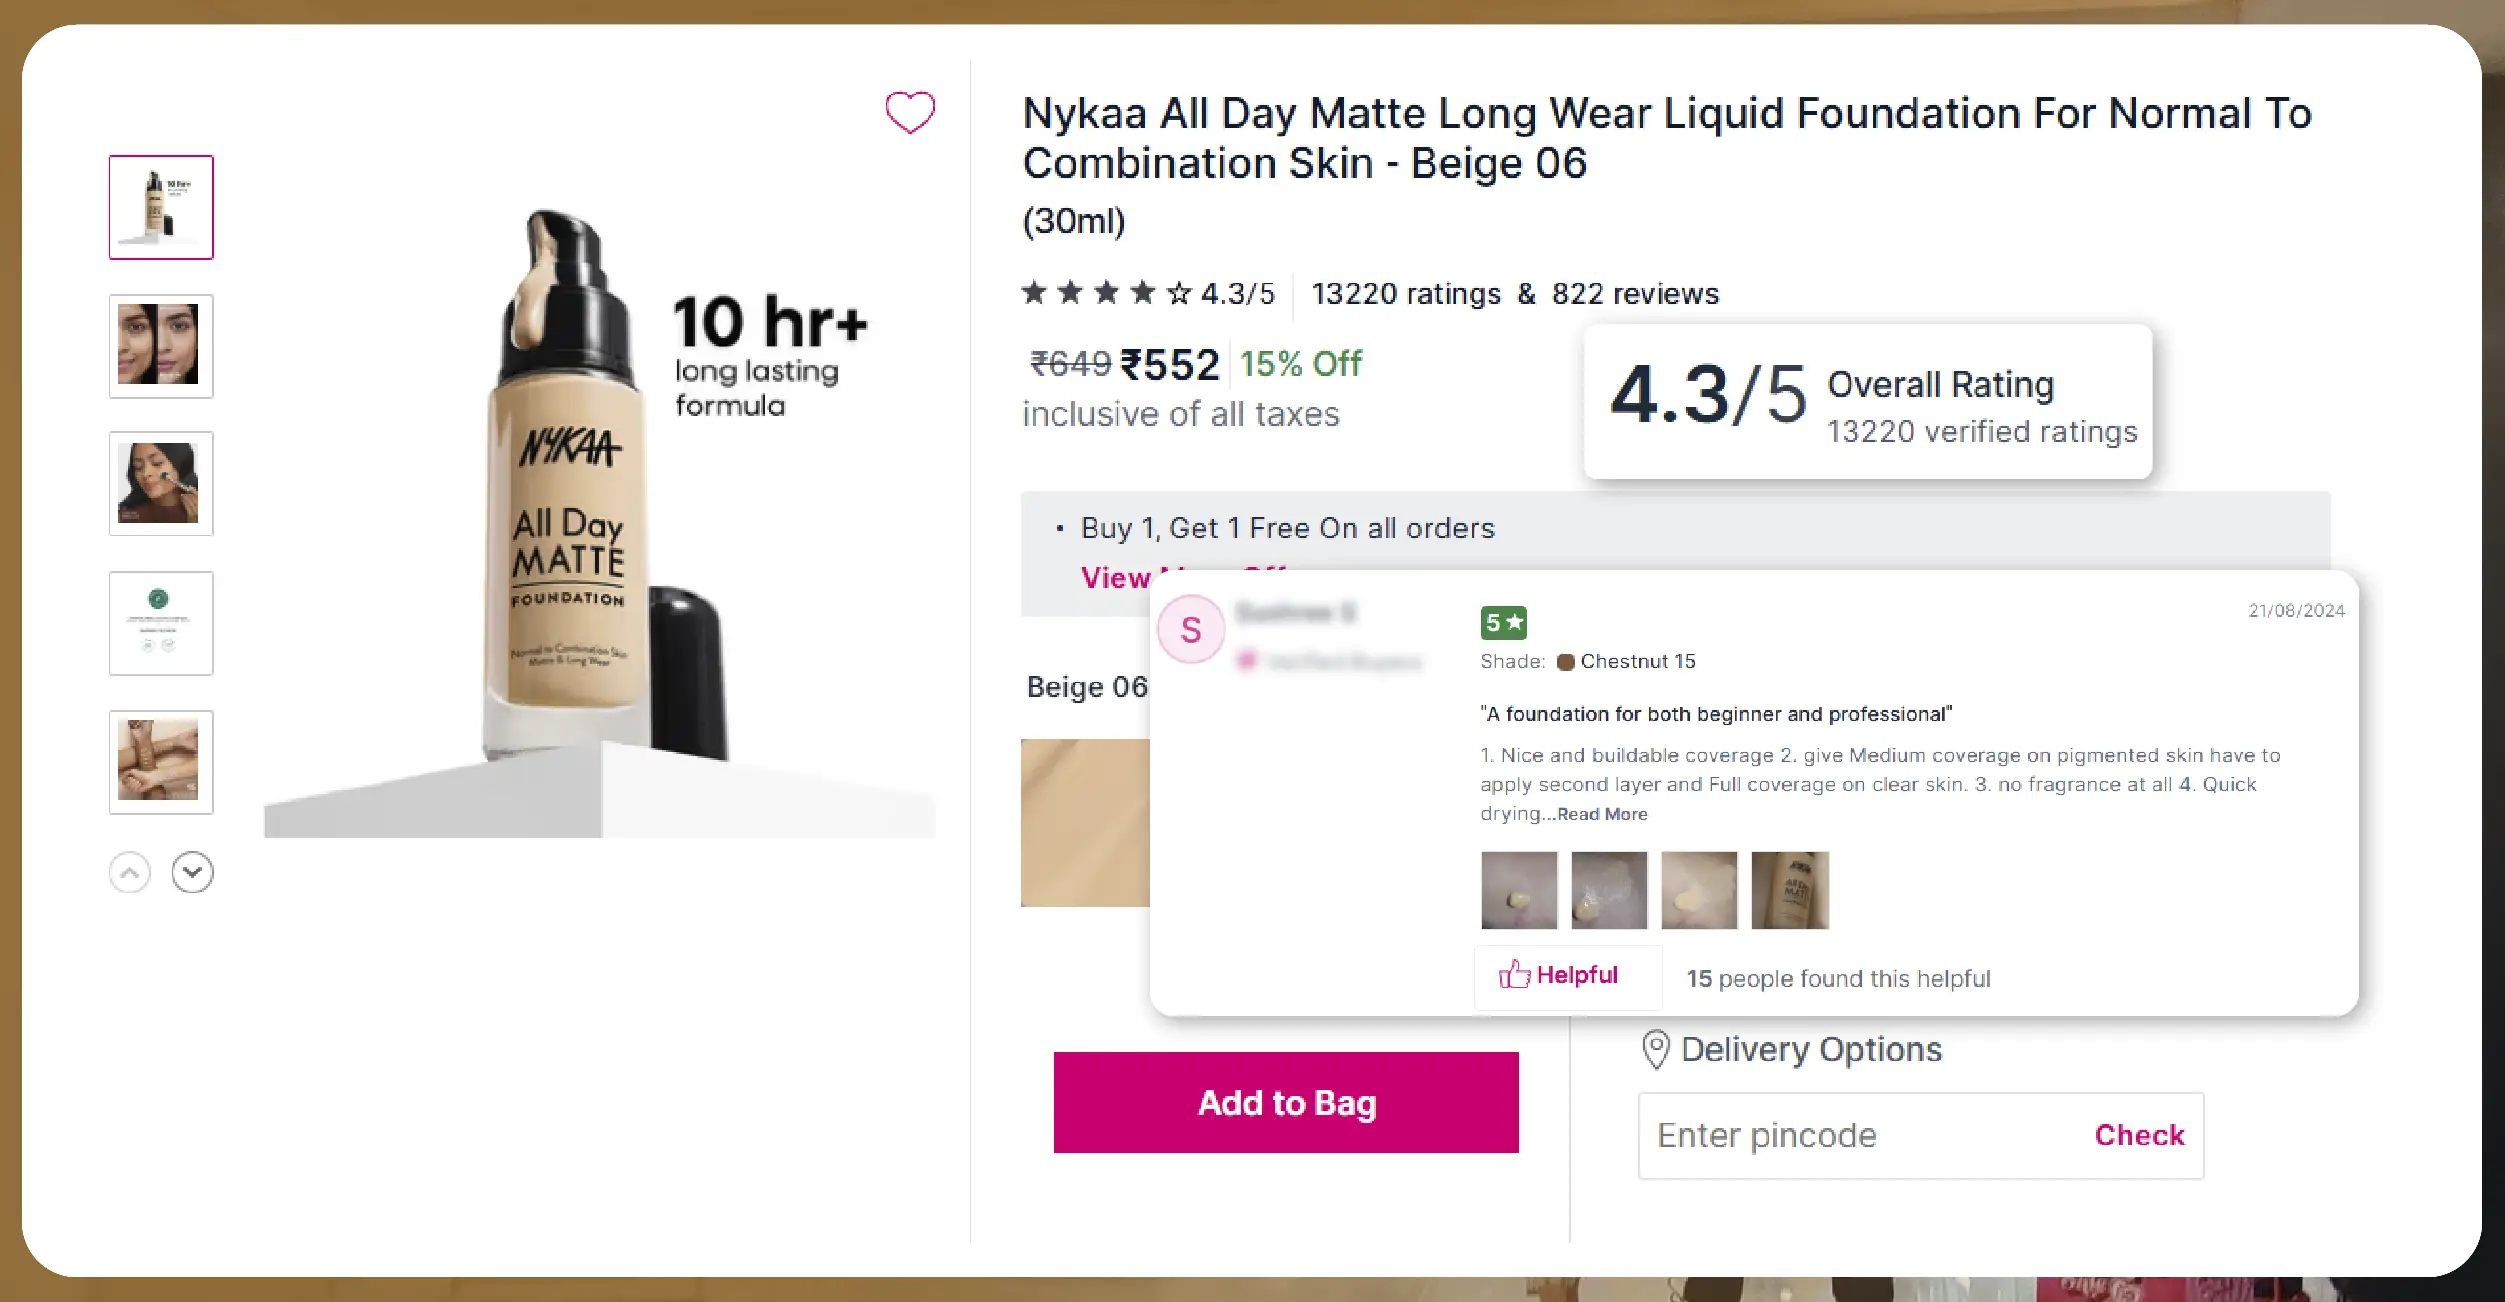Click the Add to Bag button

pyautogui.click(x=1286, y=1102)
